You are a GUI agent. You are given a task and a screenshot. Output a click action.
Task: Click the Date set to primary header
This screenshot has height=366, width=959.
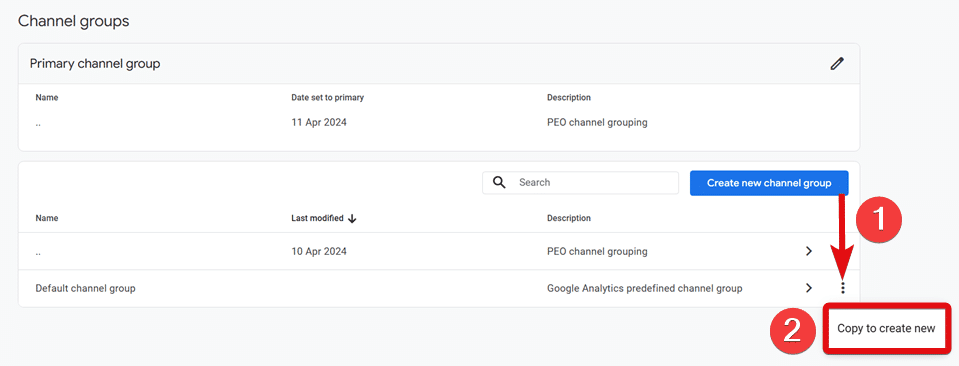click(x=328, y=98)
